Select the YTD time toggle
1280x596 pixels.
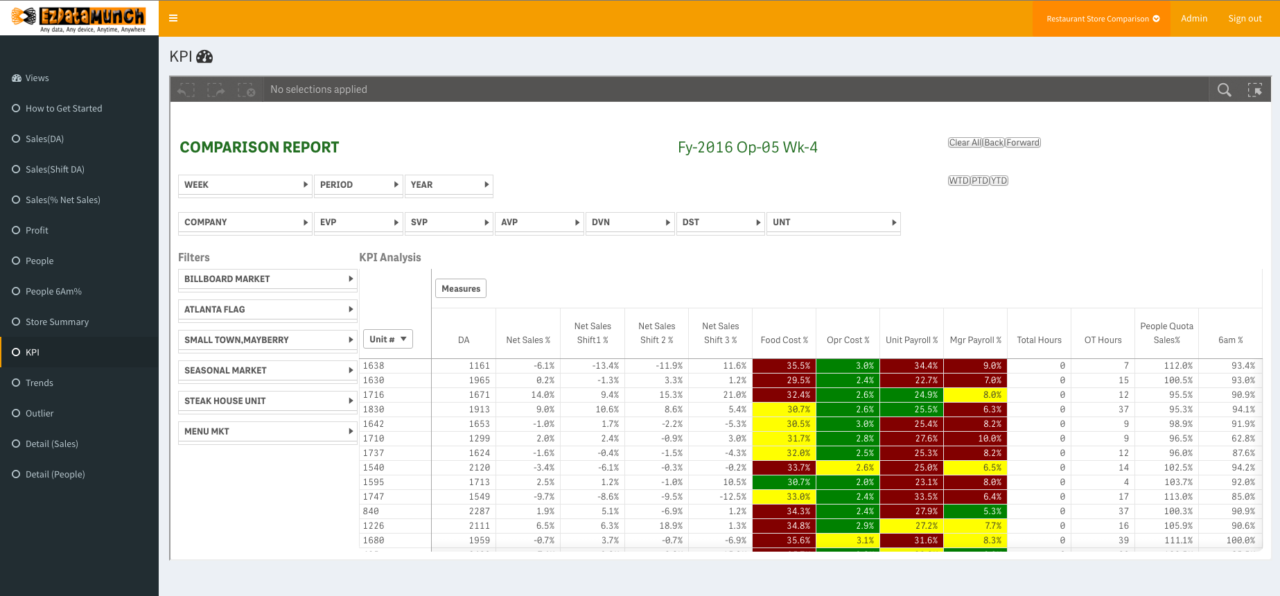[999, 180]
